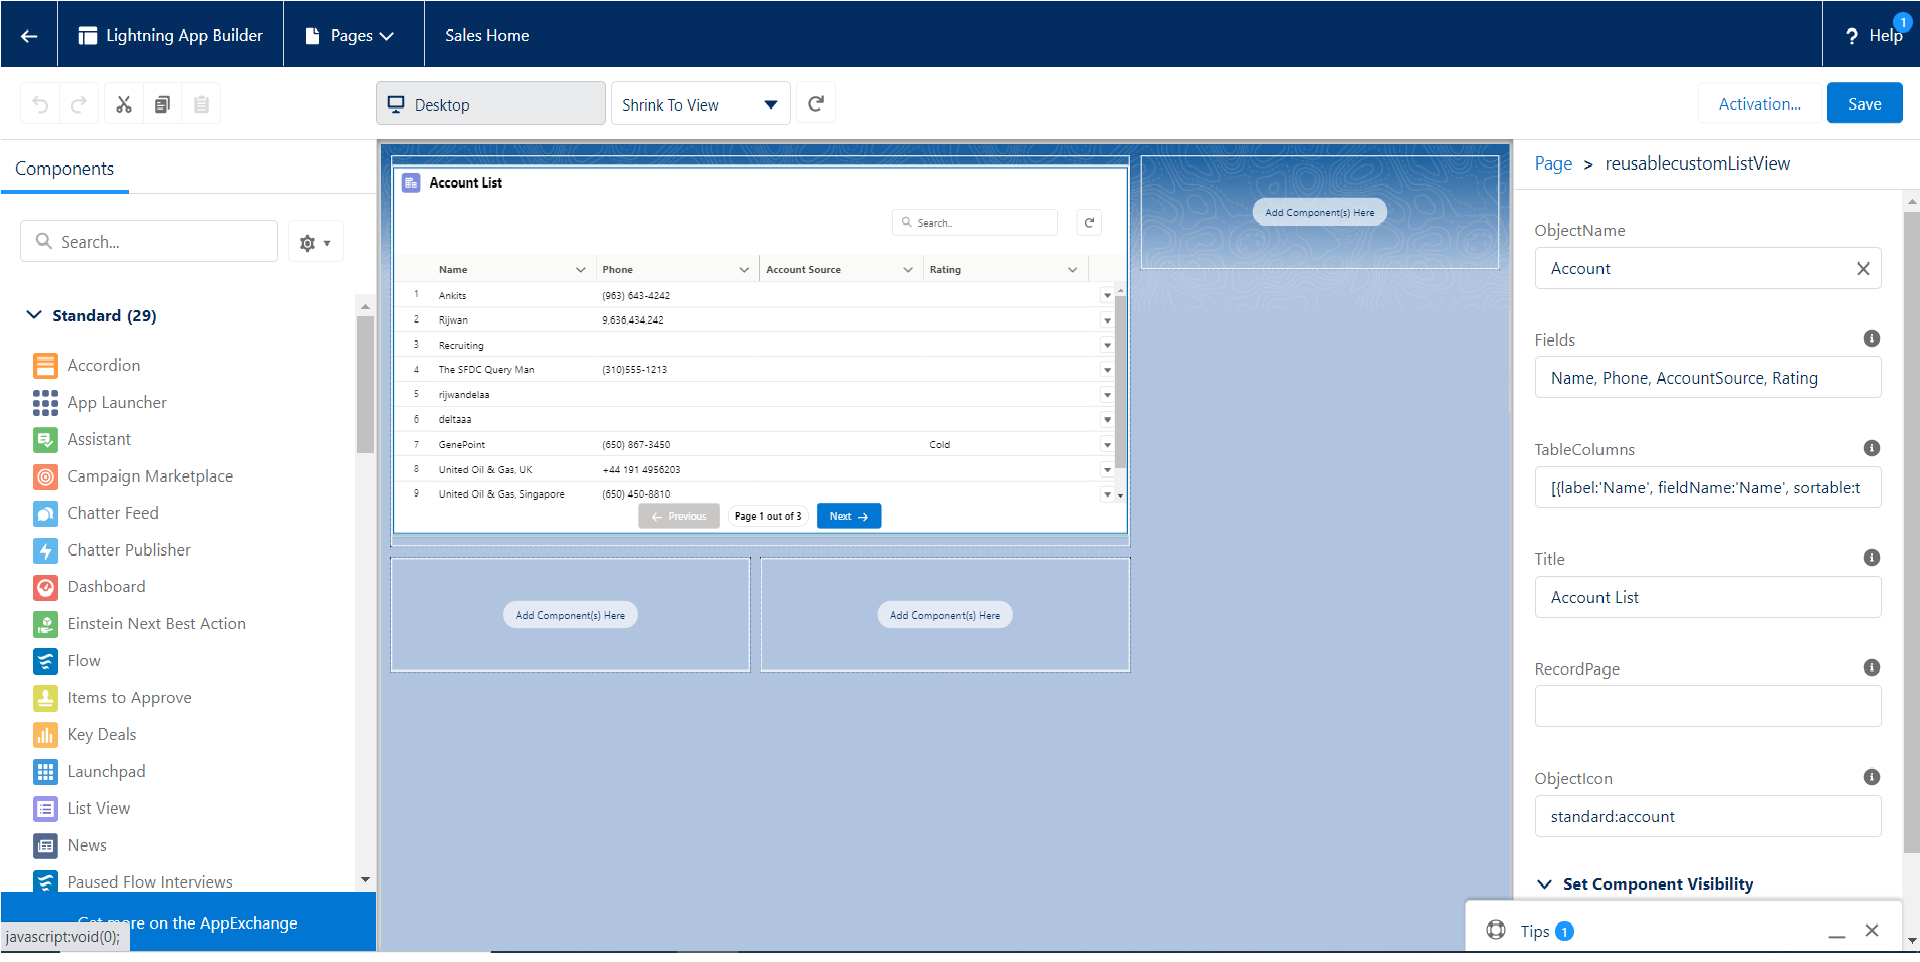Screen dimensions: 1920x962
Task: Open row actions for GenePoint
Action: click(1107, 445)
